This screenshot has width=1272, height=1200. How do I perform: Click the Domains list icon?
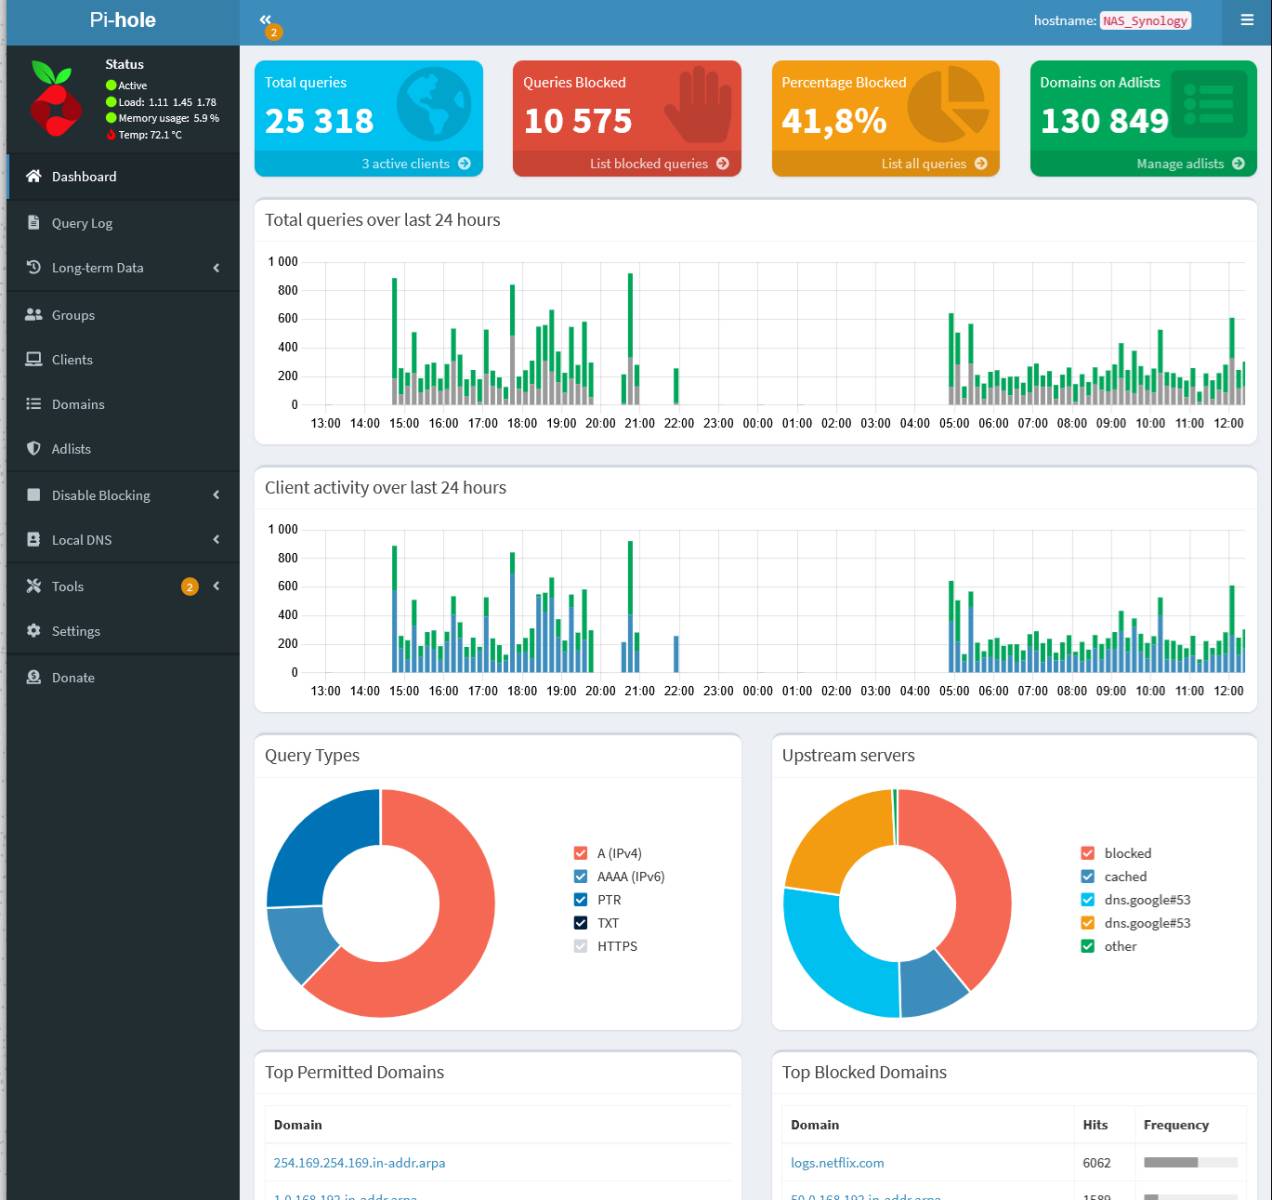[33, 404]
